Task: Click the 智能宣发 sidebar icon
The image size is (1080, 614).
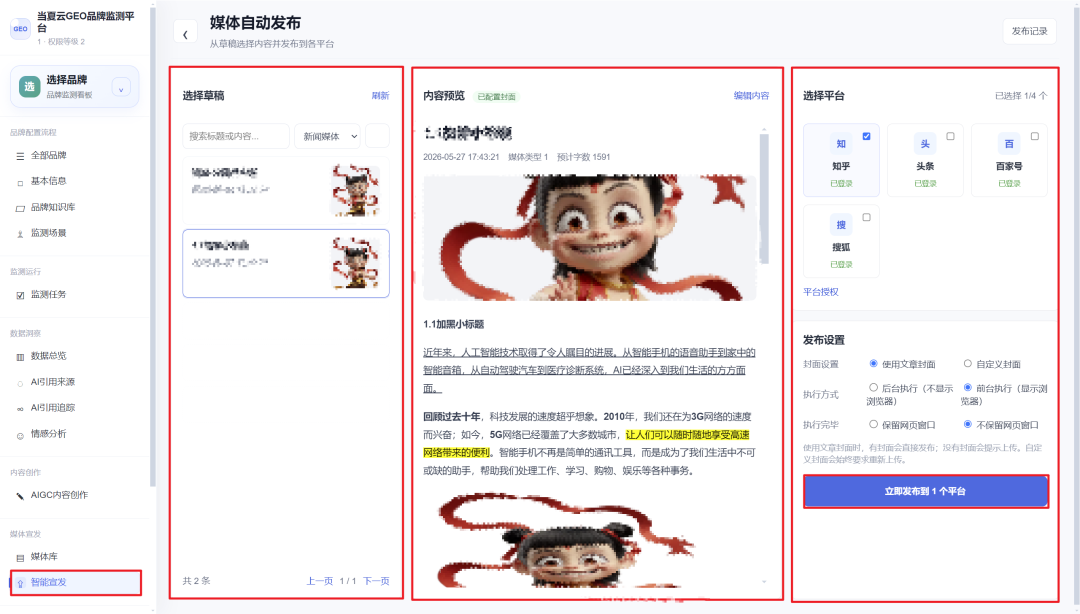Action: 20,583
